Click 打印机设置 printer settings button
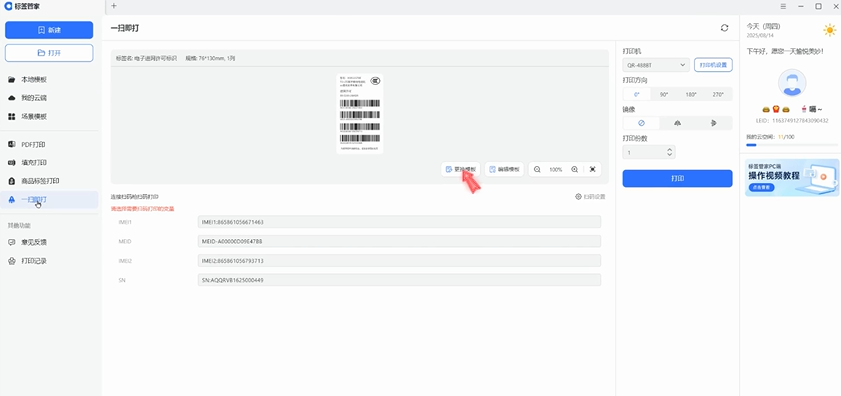Image resolution: width=841 pixels, height=396 pixels. pos(713,65)
